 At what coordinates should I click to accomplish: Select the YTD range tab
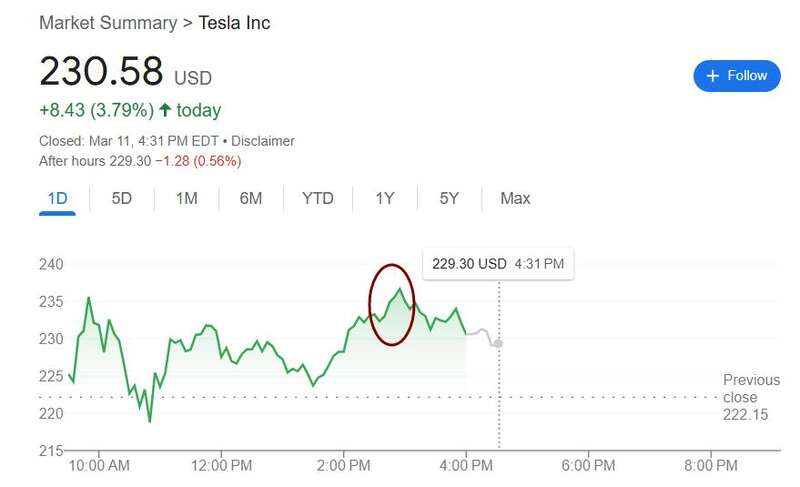point(317,198)
